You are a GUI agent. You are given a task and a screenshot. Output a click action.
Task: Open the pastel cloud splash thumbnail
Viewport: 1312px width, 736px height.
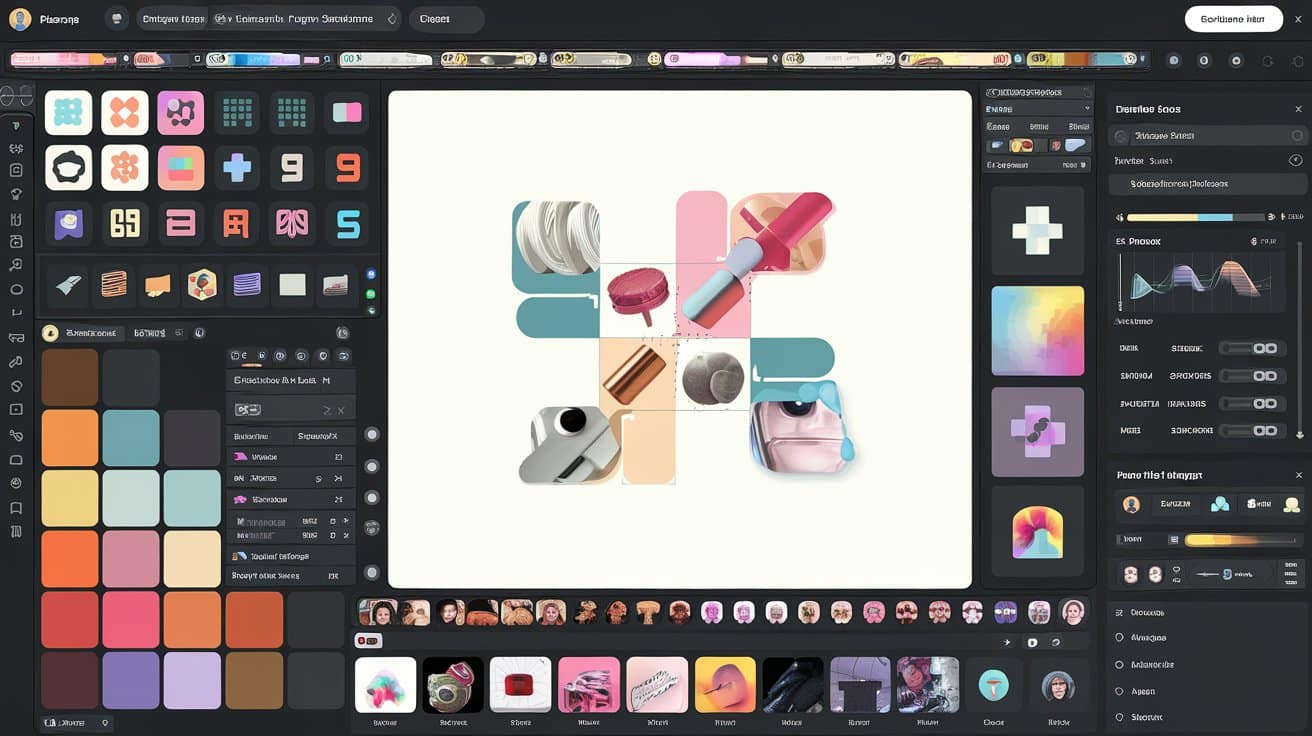(x=385, y=685)
